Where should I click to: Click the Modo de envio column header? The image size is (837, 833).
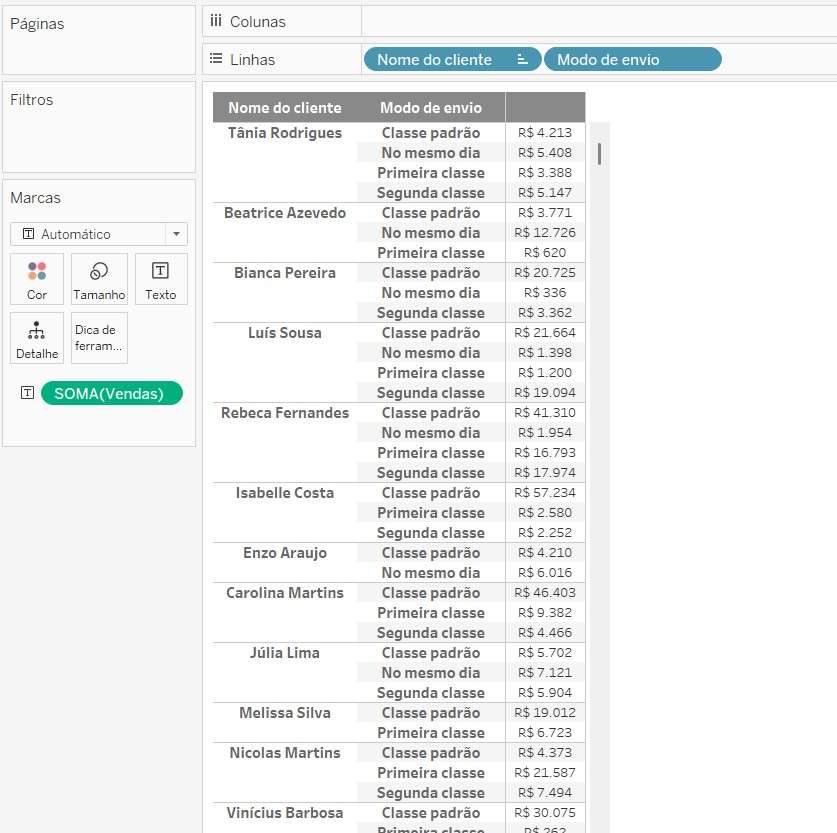point(430,108)
